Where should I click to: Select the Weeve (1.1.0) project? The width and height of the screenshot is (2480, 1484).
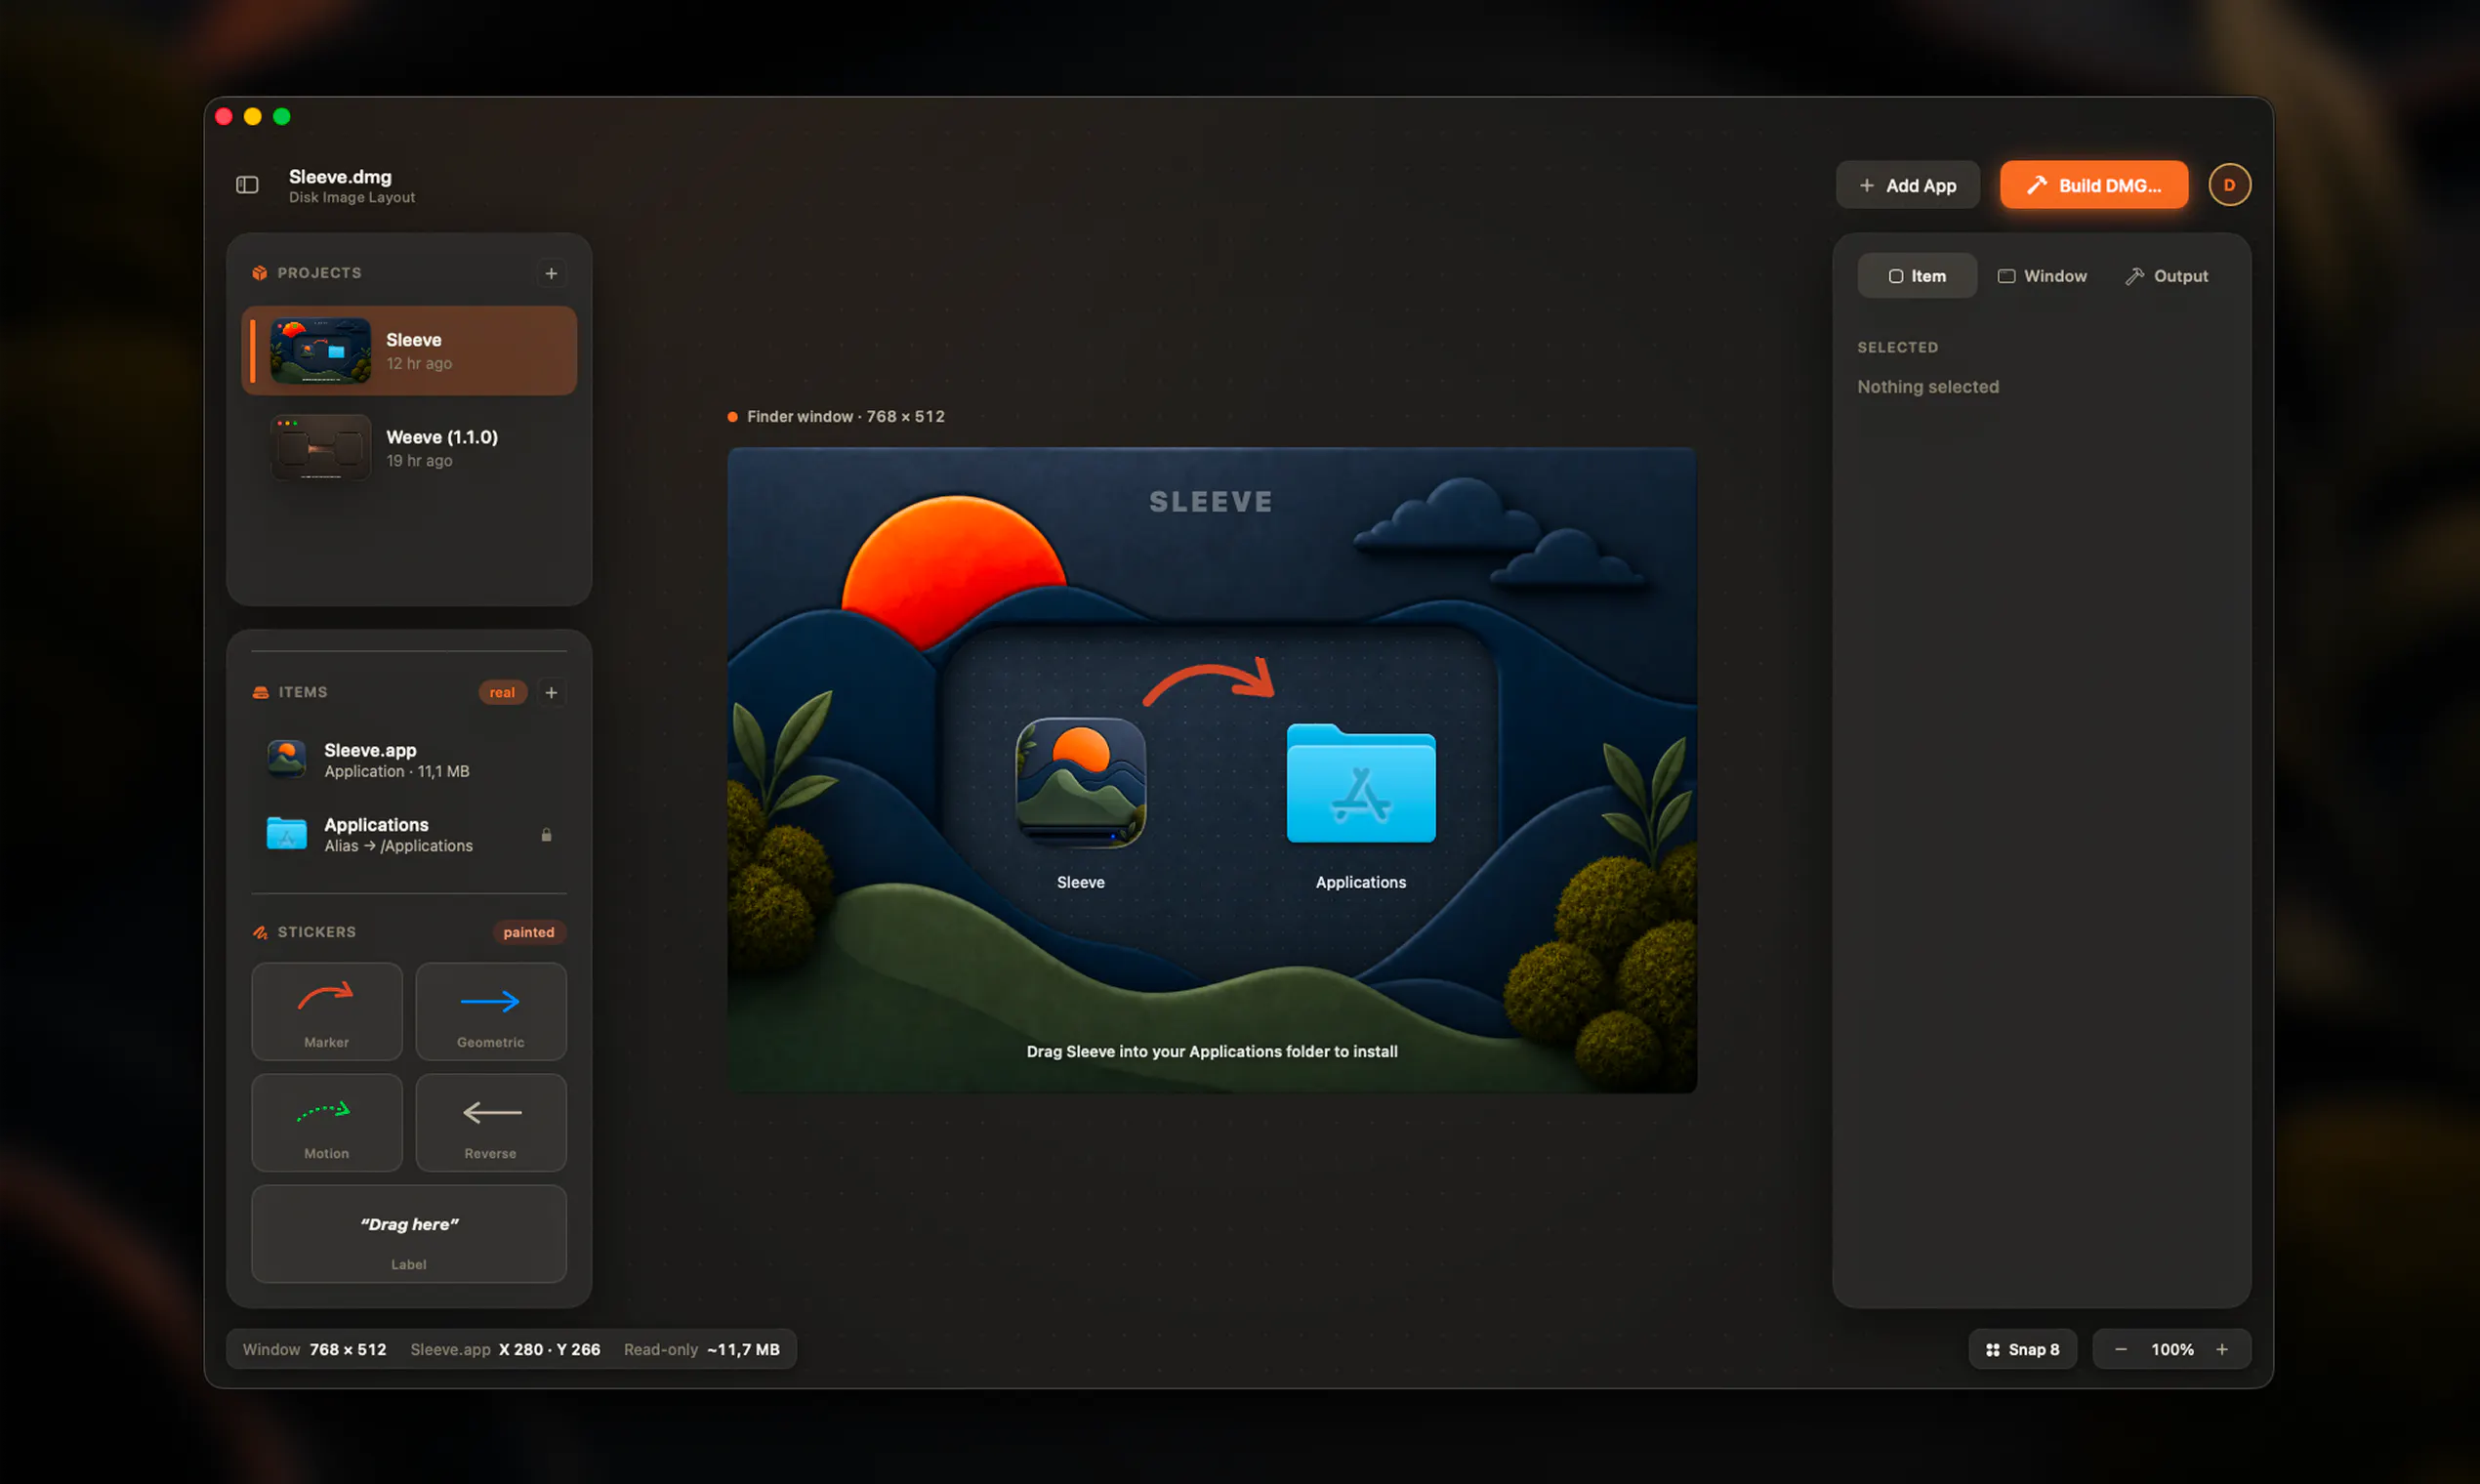coord(409,448)
